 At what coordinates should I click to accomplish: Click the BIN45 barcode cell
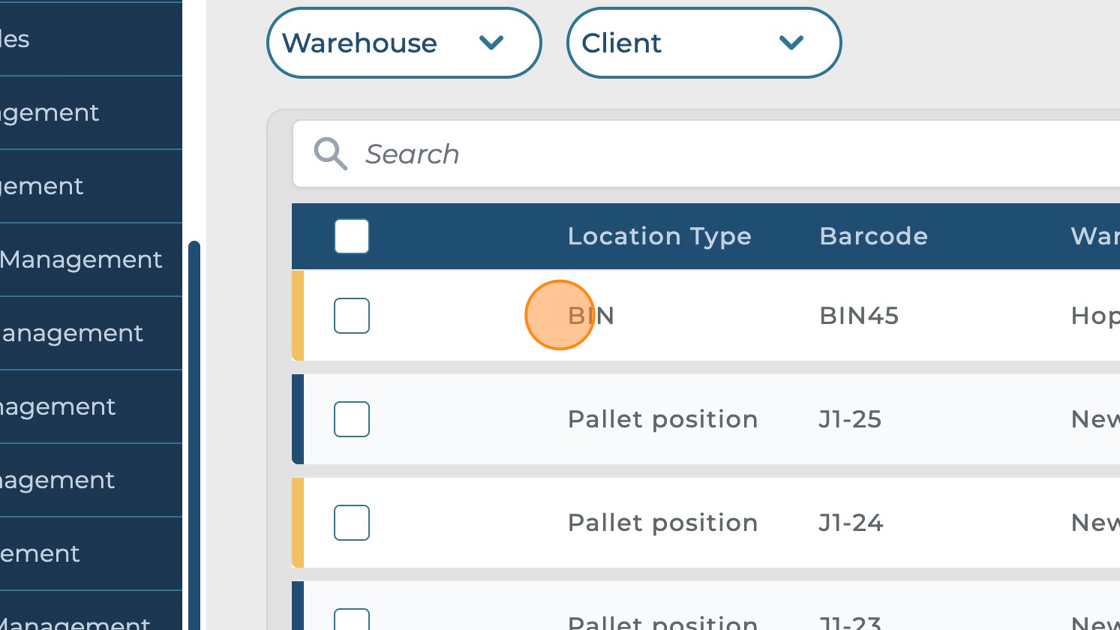pyautogui.click(x=858, y=316)
